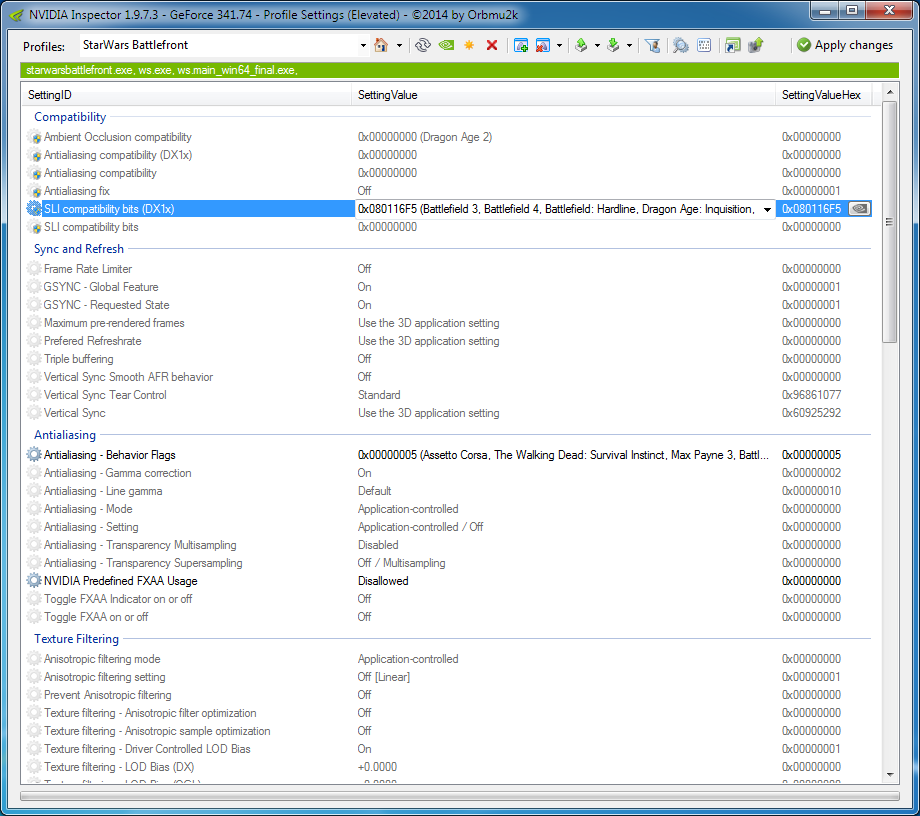The height and width of the screenshot is (816, 920).
Task: Click the user-profile filter funnel icon
Action: click(x=652, y=45)
